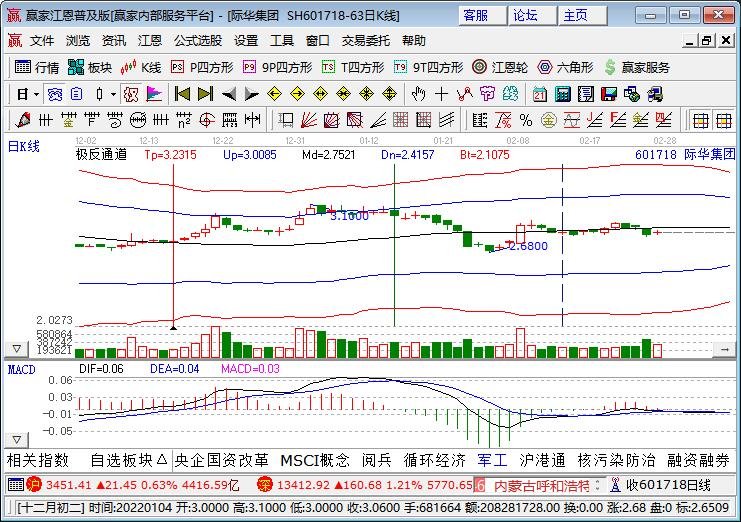The height and width of the screenshot is (522, 741).
Task: Click the red 沪 index badge in status bar
Action: coord(34,484)
